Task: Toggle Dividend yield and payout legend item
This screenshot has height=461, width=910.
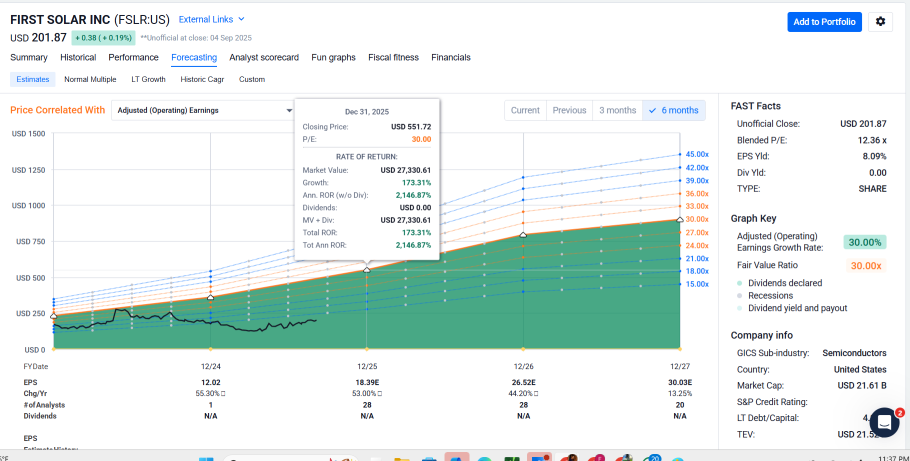Action: click(x=797, y=309)
